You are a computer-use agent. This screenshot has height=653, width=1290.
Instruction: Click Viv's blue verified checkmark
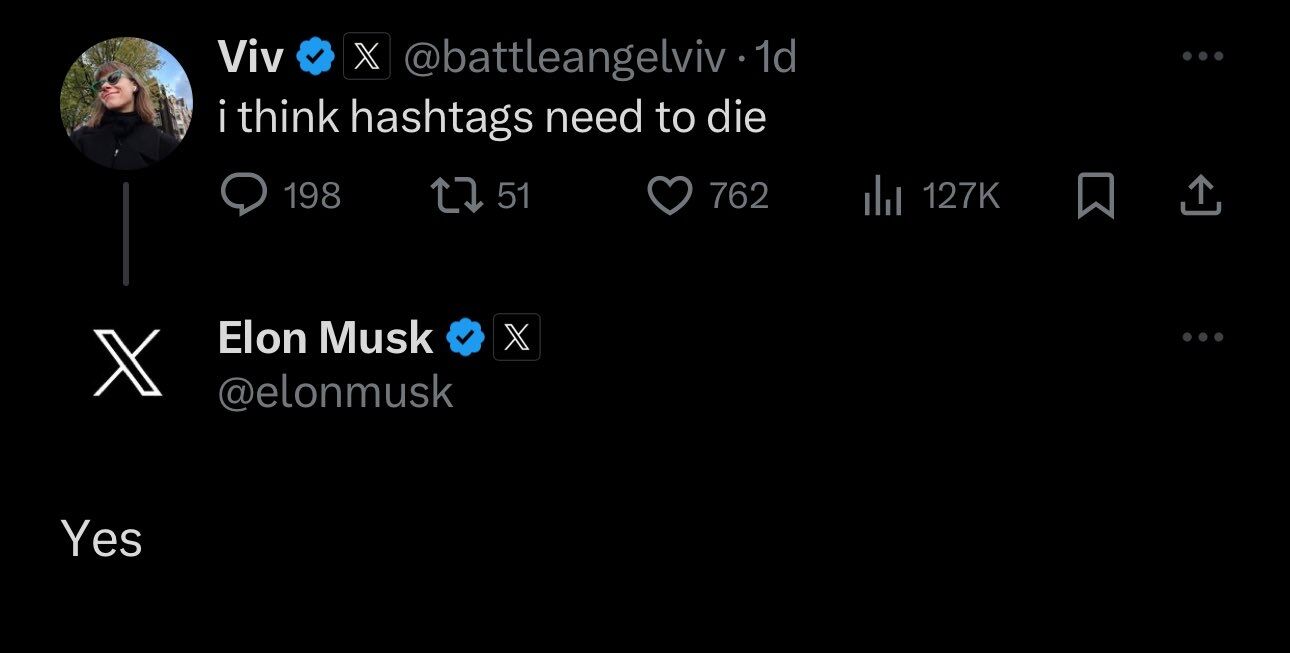pyautogui.click(x=316, y=59)
